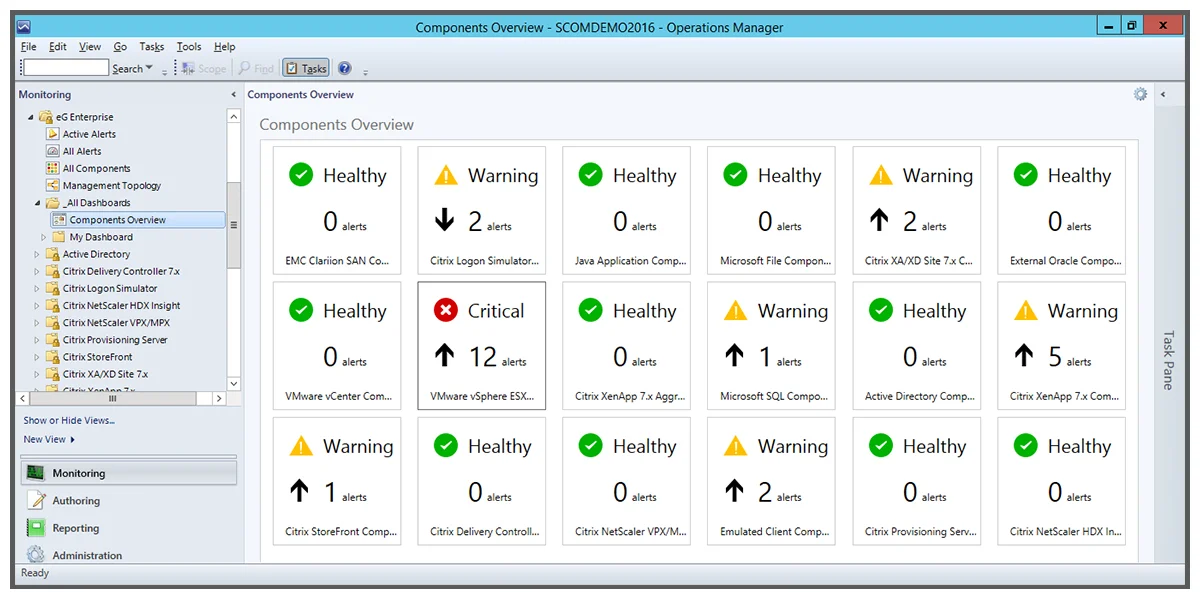
Task: Open the Citrix XenApp 7.x Aggr... card
Action: (626, 346)
